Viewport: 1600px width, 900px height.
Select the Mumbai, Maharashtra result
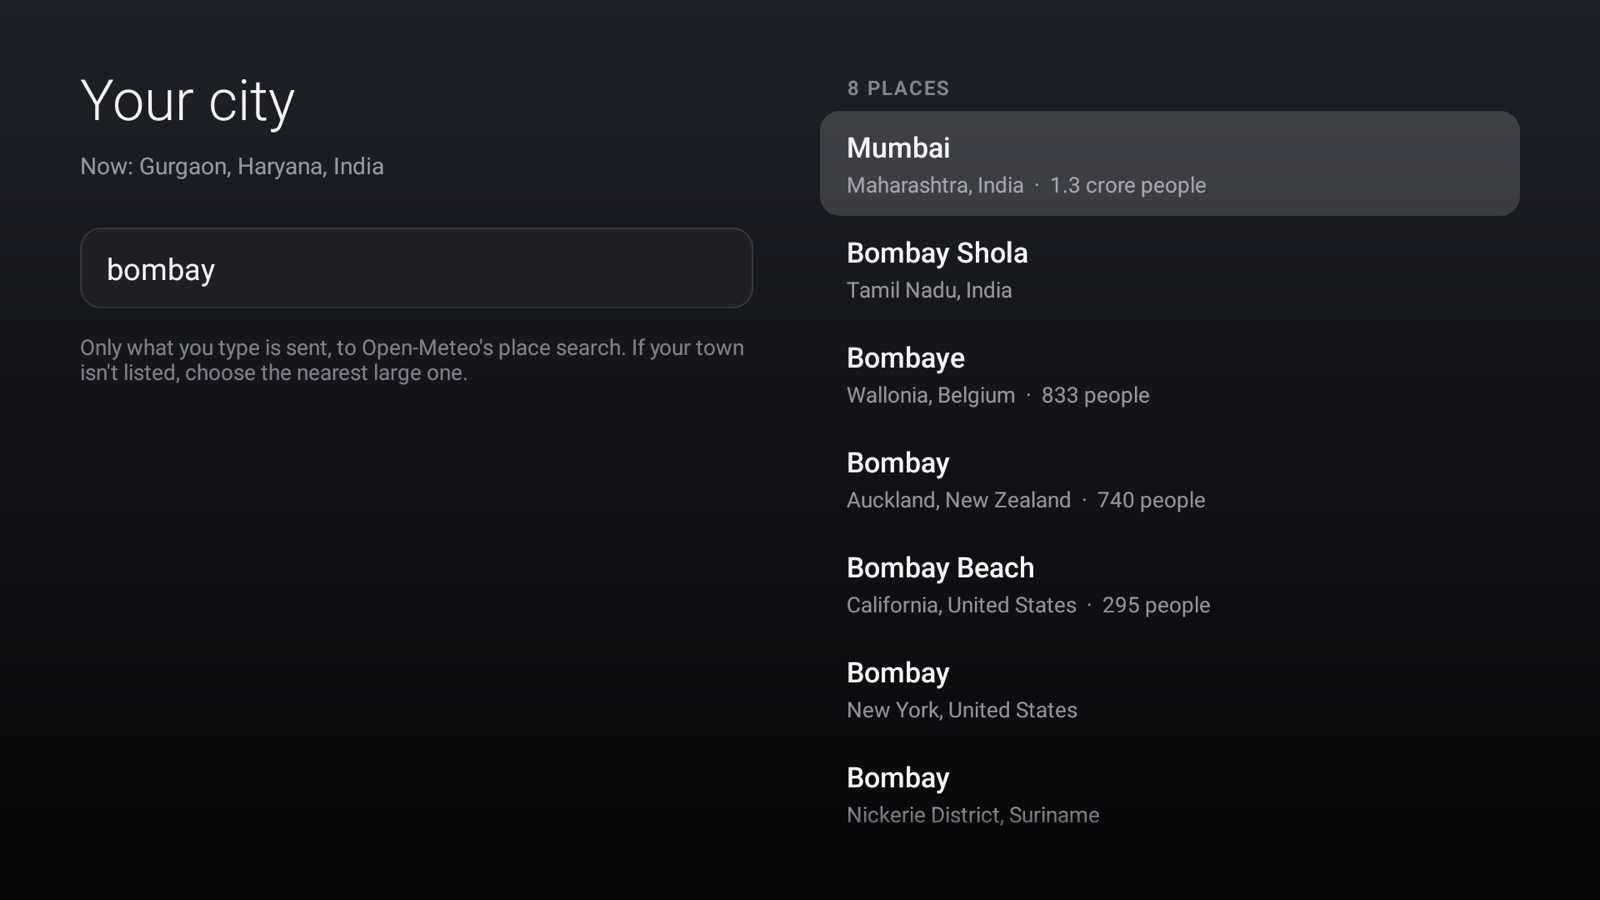pos(1169,163)
